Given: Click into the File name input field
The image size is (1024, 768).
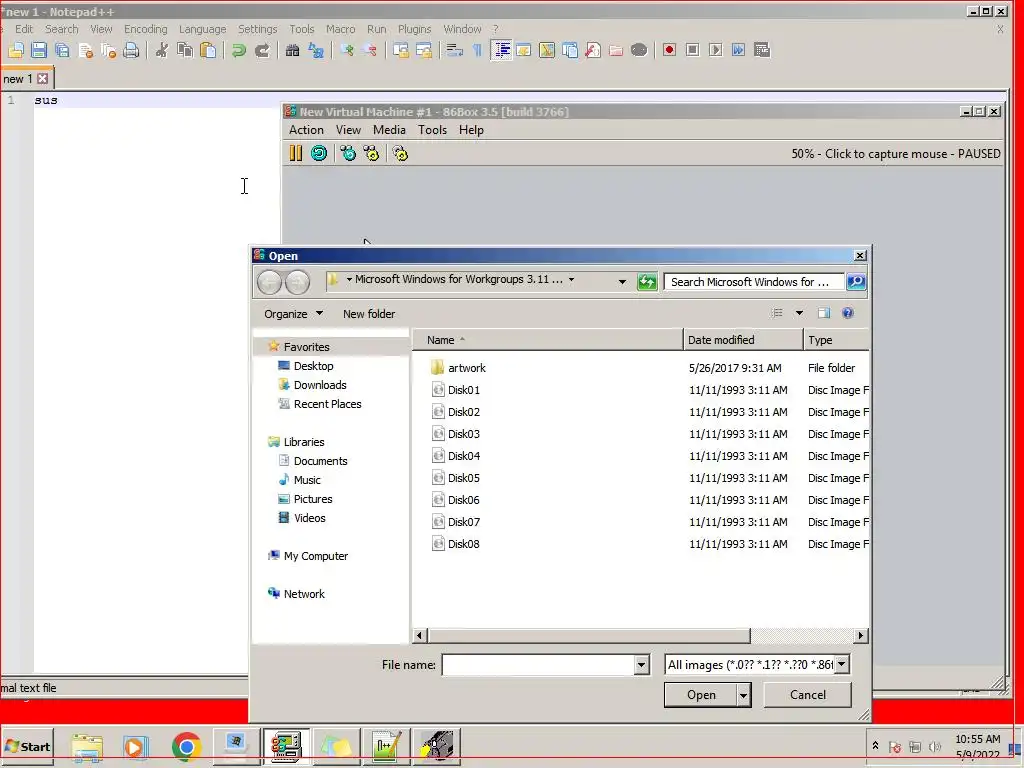Looking at the screenshot, I should point(538,665).
